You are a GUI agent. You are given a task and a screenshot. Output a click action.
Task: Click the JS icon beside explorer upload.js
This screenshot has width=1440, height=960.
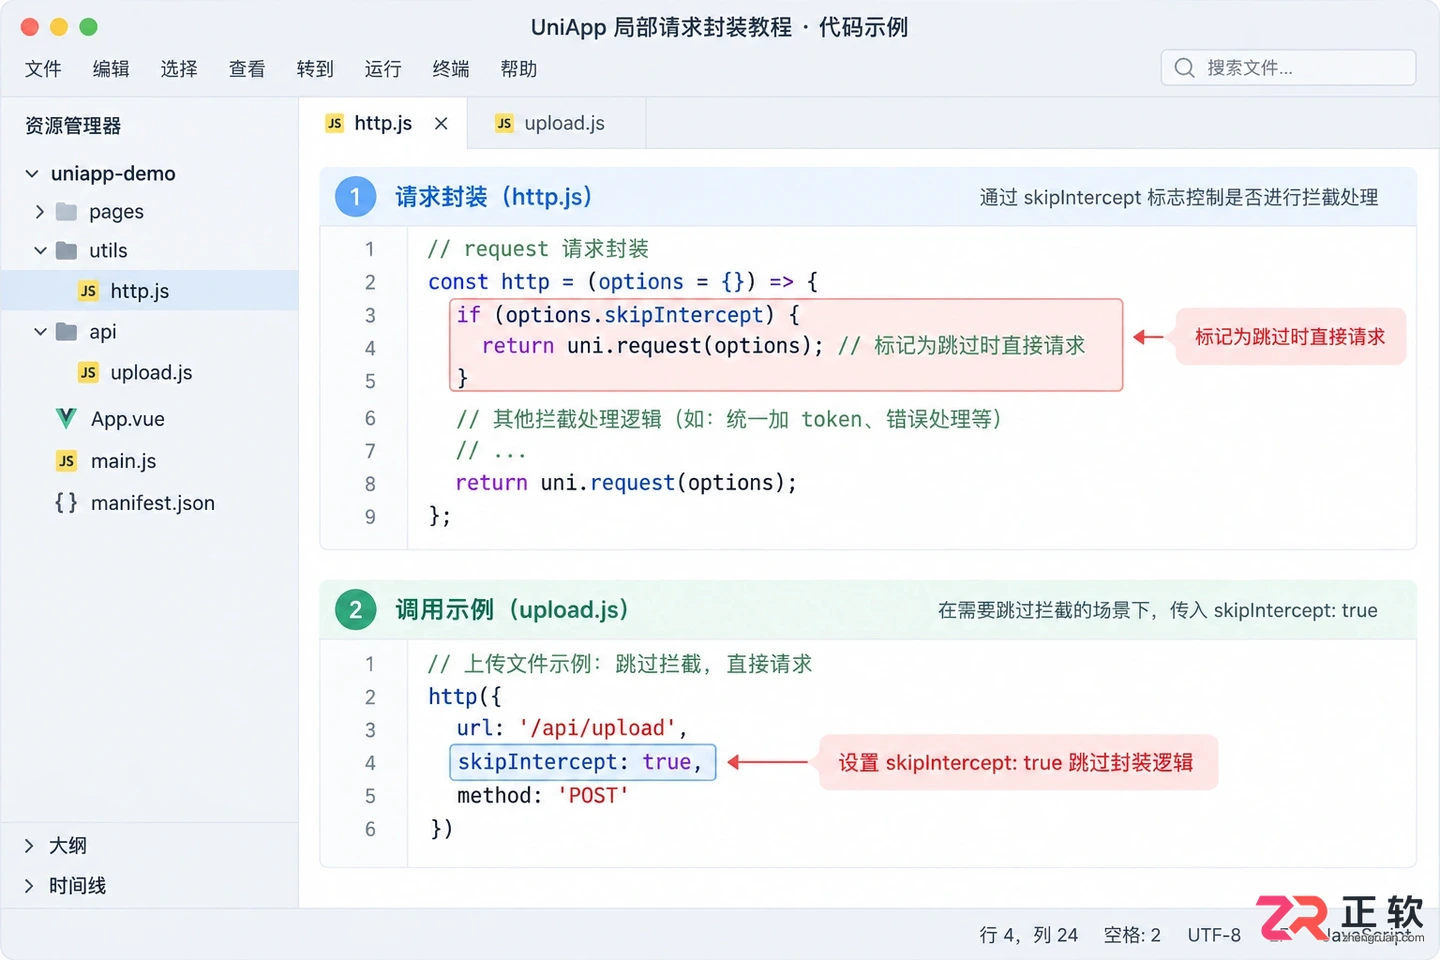[x=88, y=373]
